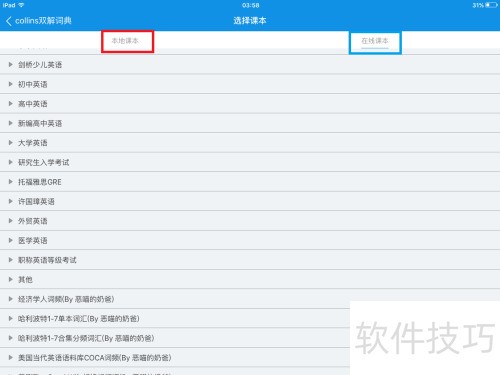
Task: Expand the 外贸英语 disclosure triangle
Action: (11, 221)
